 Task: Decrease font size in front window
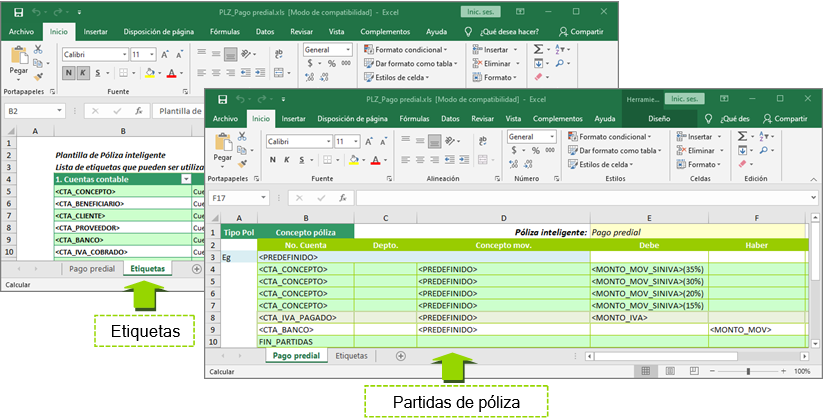point(384,141)
